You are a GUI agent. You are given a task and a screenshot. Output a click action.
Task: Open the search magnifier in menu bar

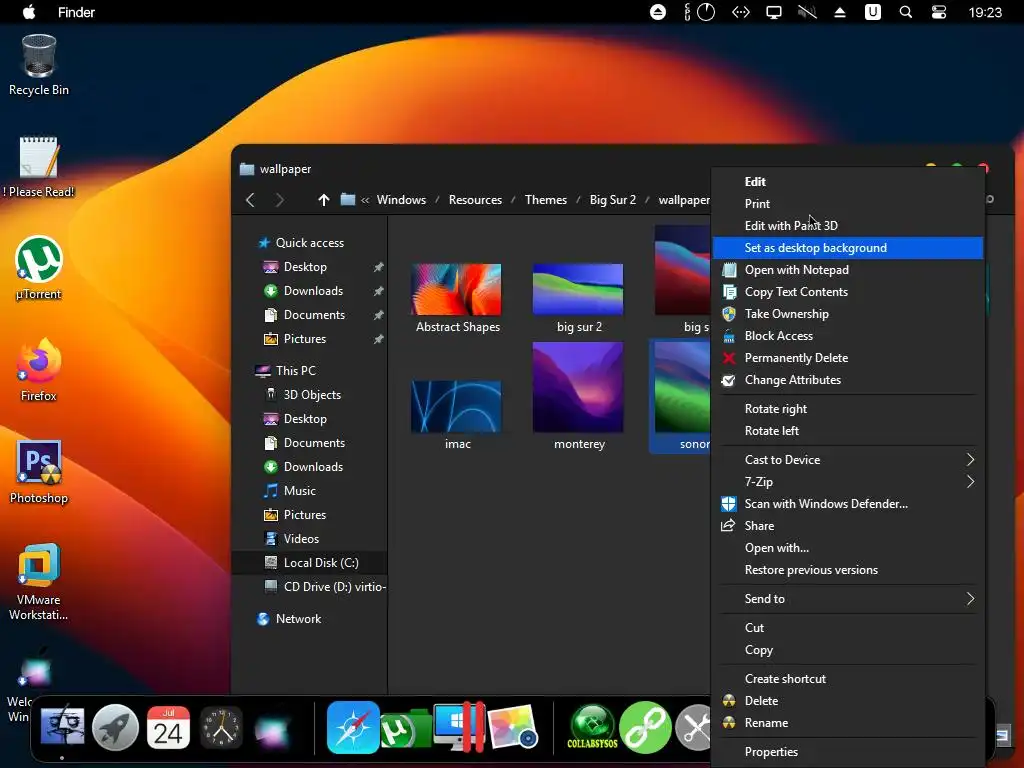coord(905,12)
